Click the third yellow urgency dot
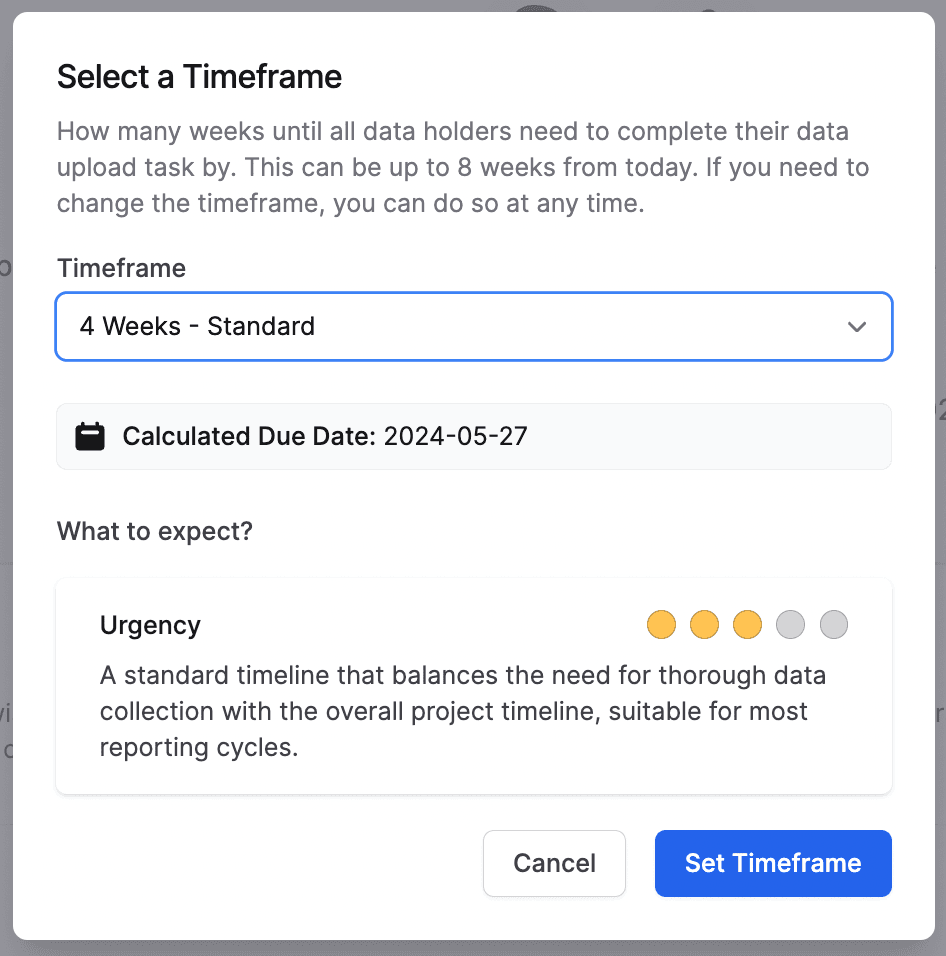This screenshot has width=946, height=956. click(748, 626)
